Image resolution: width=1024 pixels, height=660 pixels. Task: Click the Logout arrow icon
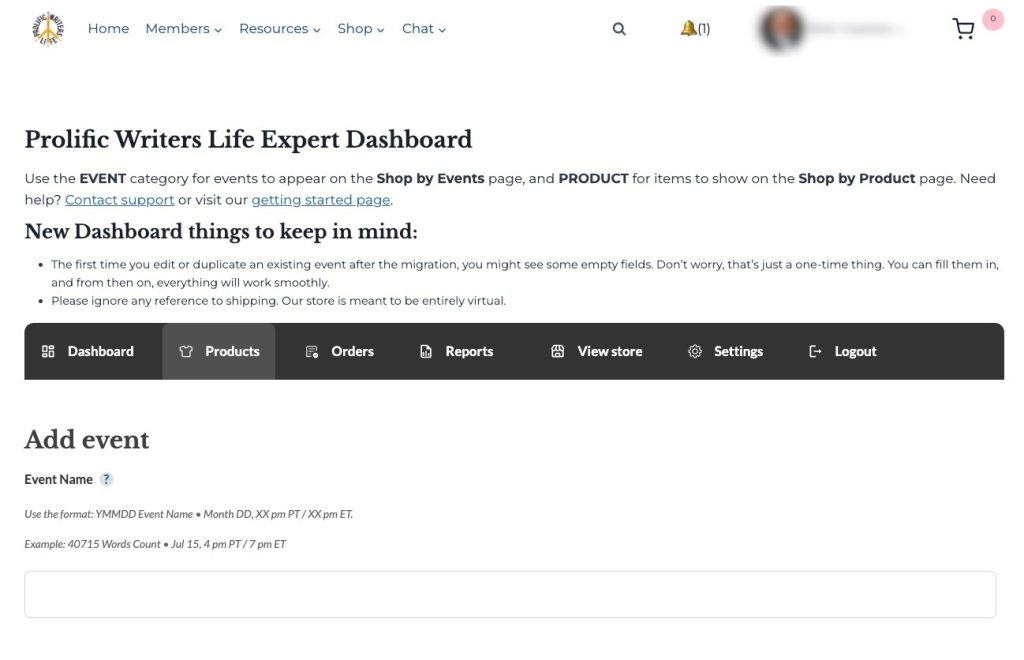815,351
